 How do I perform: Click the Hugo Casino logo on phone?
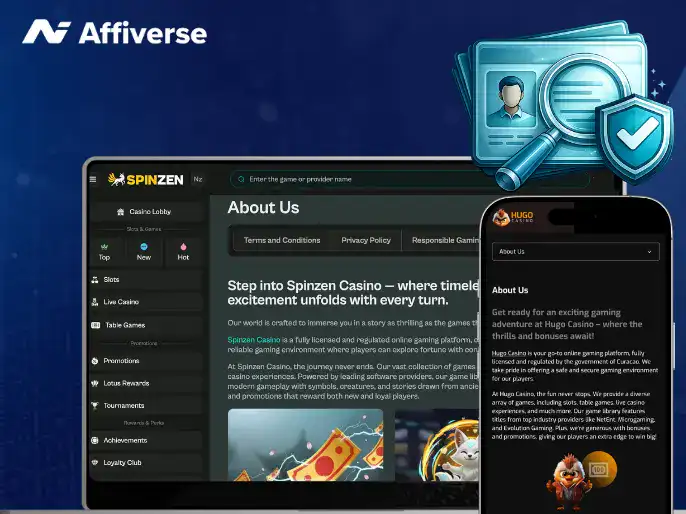pos(513,217)
